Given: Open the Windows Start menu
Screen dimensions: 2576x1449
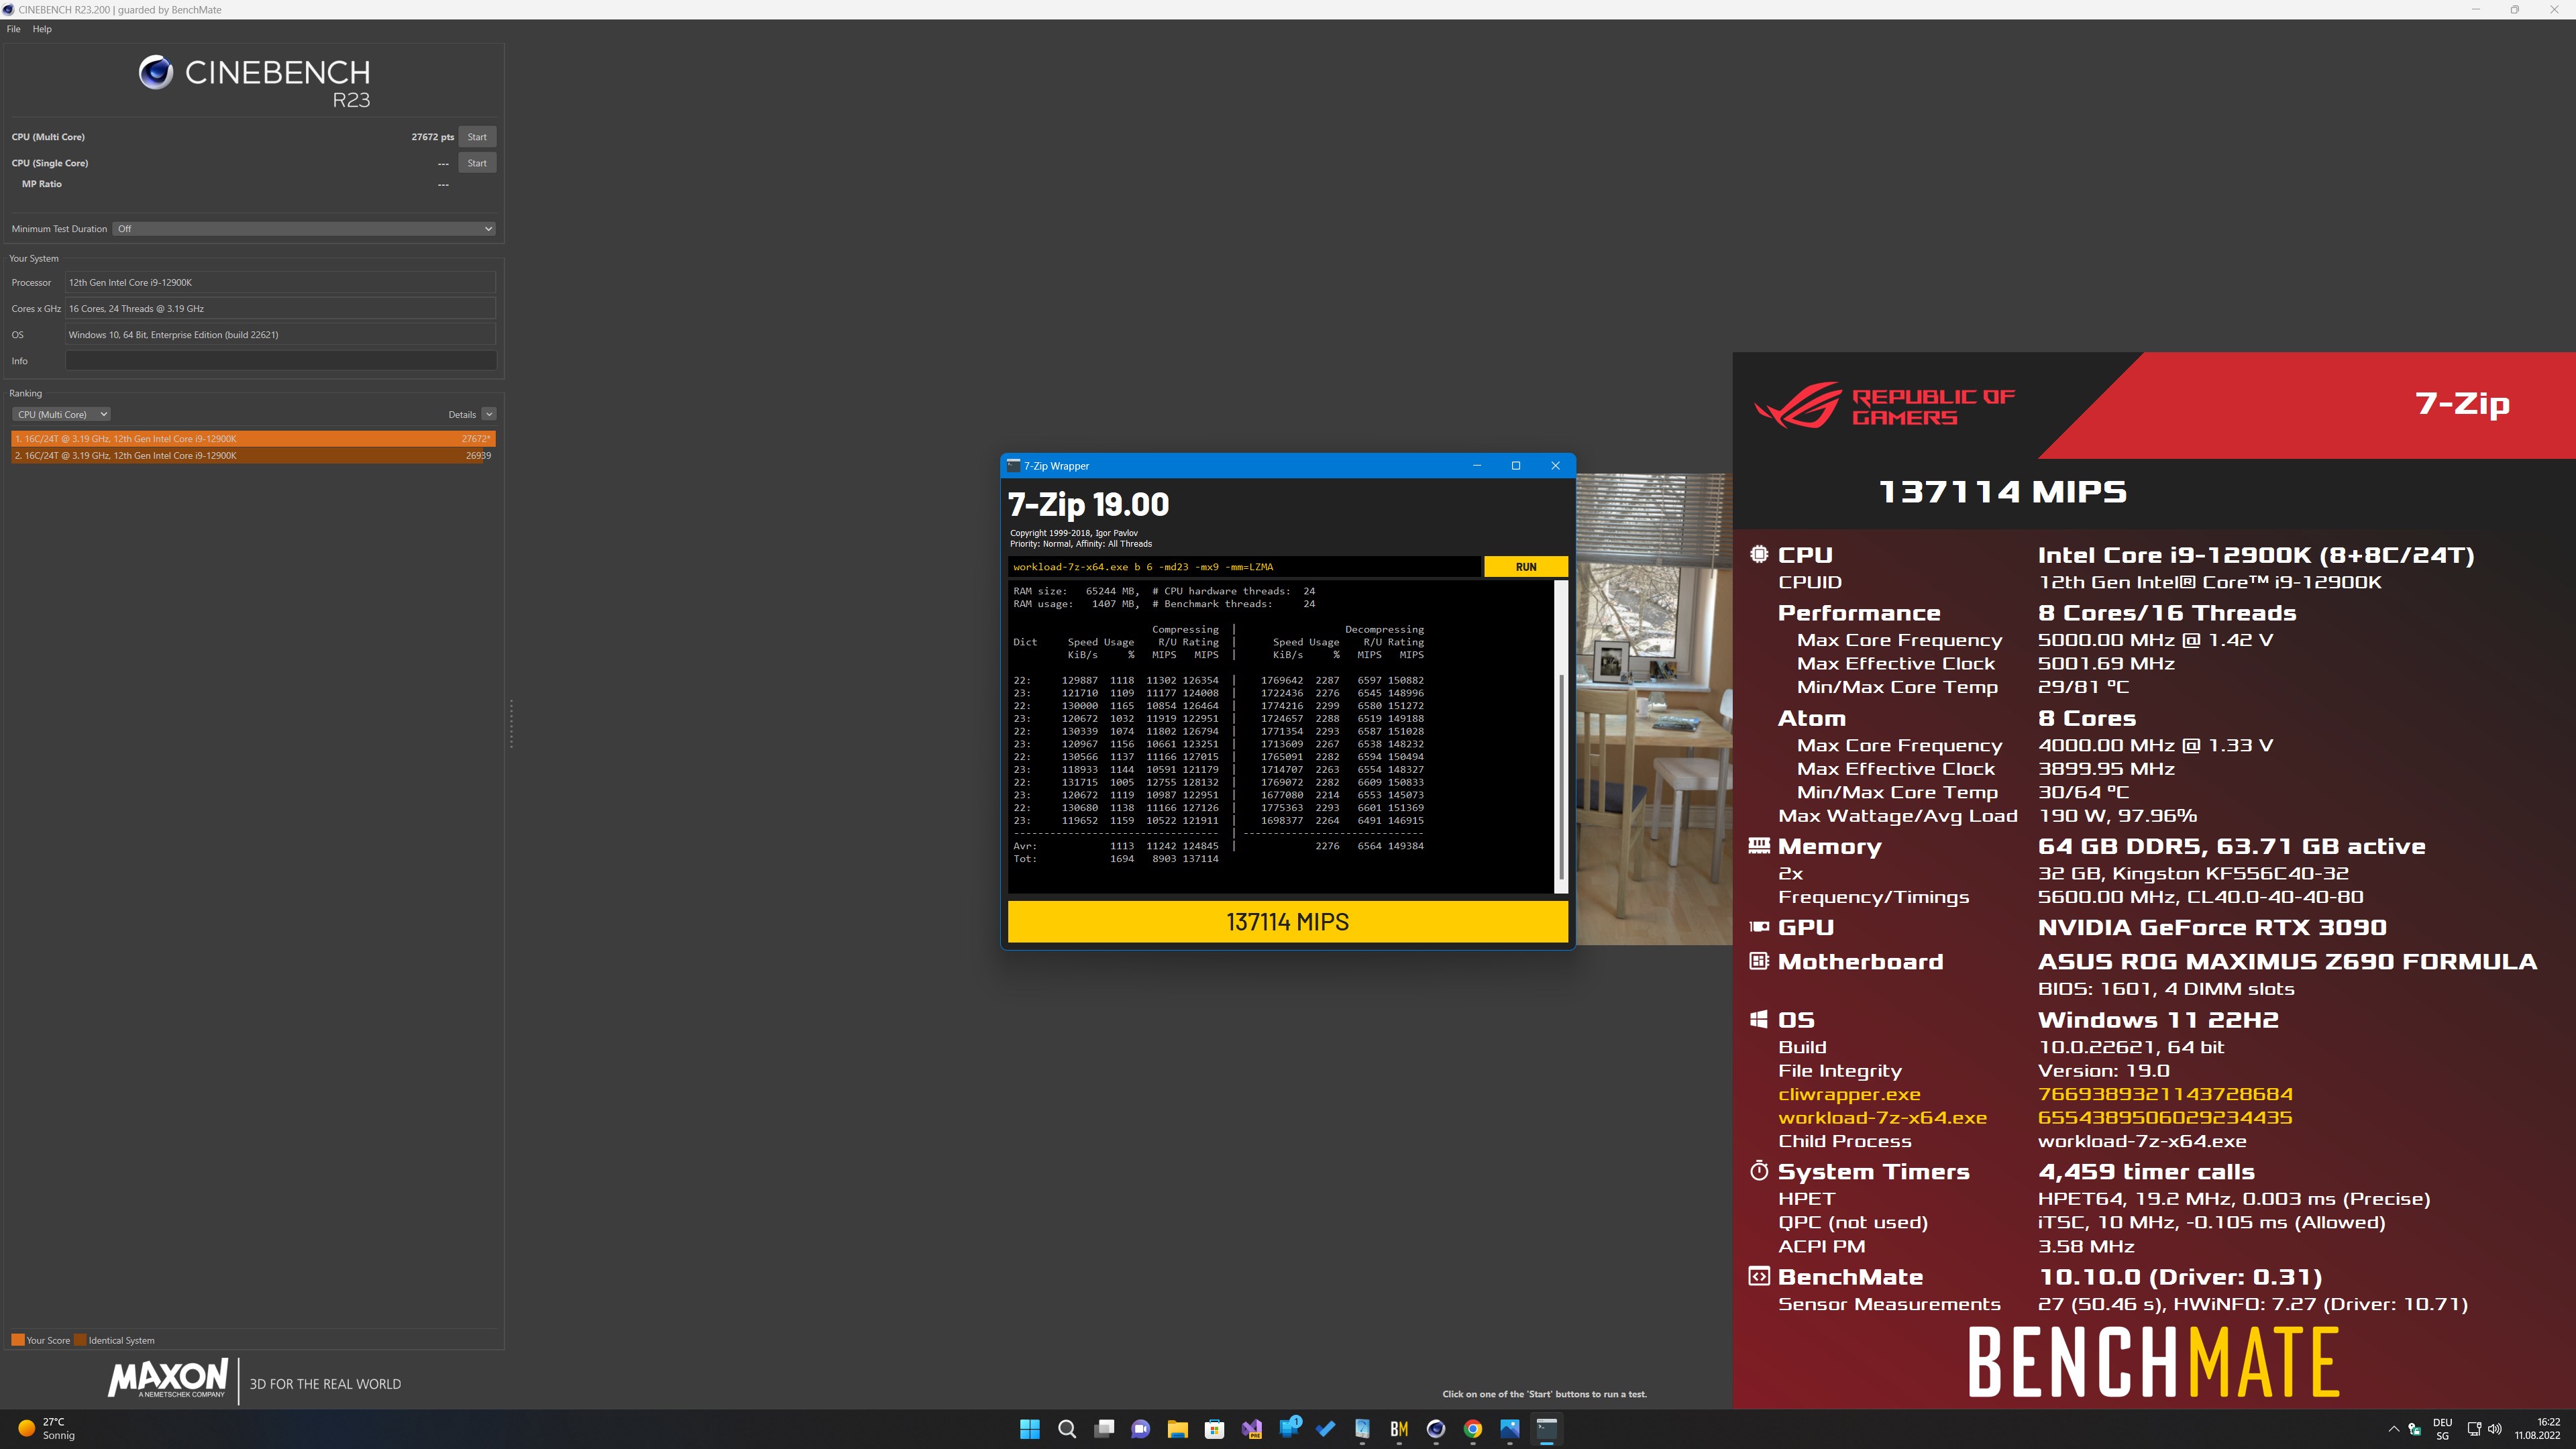Looking at the screenshot, I should [1029, 1429].
